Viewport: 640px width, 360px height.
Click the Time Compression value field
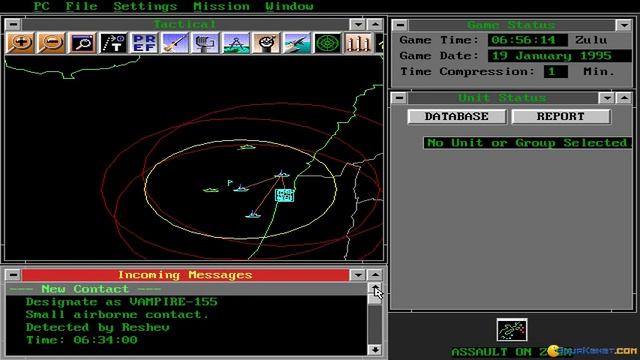pos(556,72)
